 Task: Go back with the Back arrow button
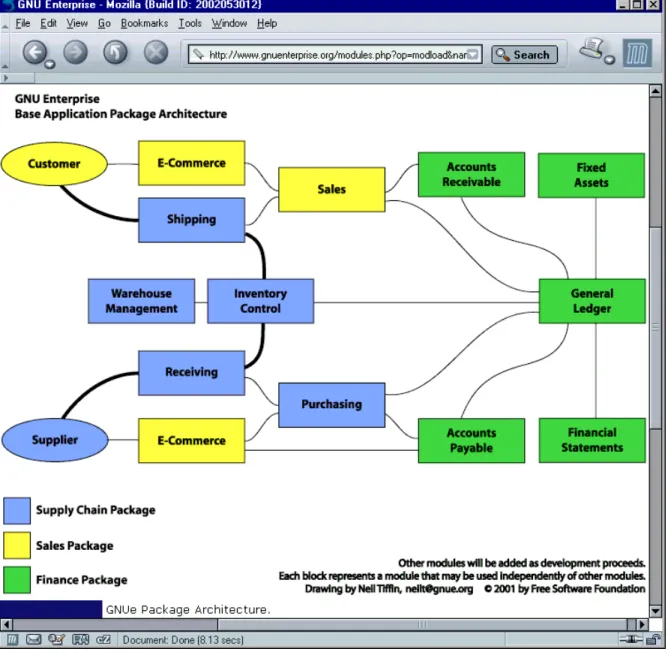pyautogui.click(x=35, y=52)
